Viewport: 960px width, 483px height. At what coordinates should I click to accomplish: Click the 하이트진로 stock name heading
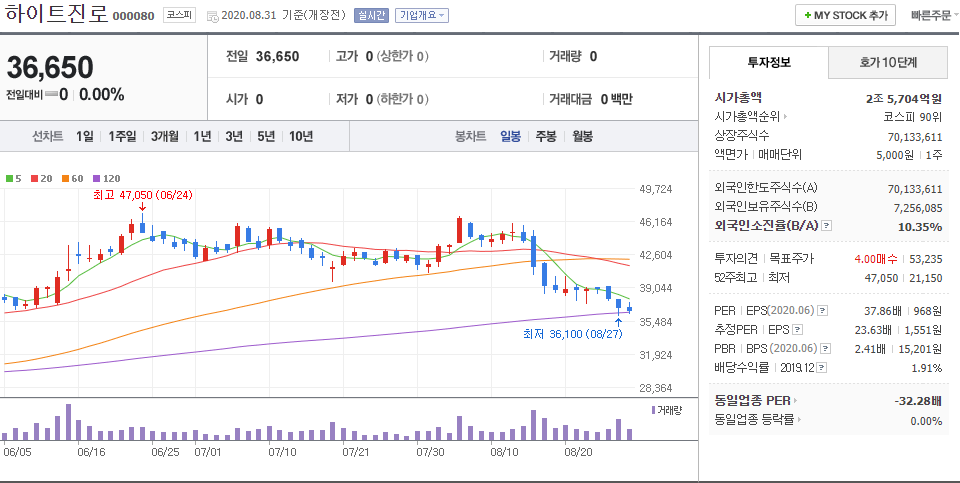click(56, 15)
